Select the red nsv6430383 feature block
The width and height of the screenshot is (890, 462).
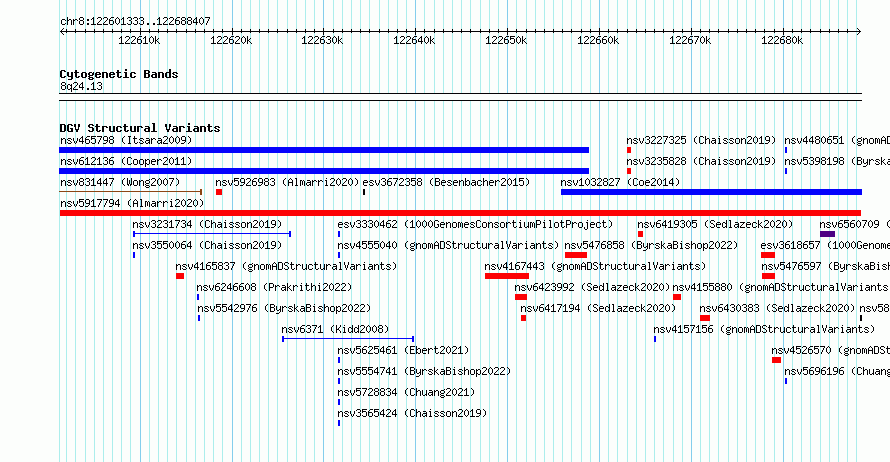click(705, 318)
